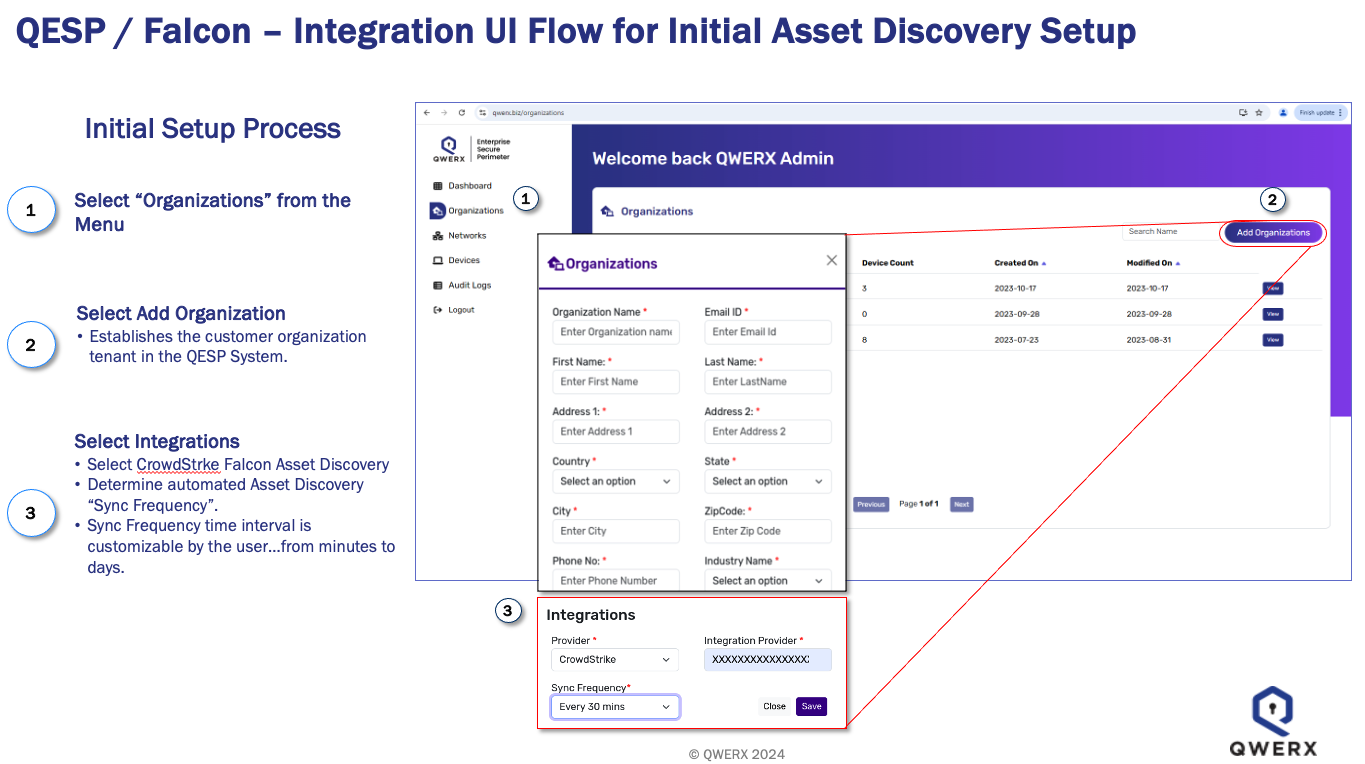Click the Add Organizations button

(x=1273, y=233)
